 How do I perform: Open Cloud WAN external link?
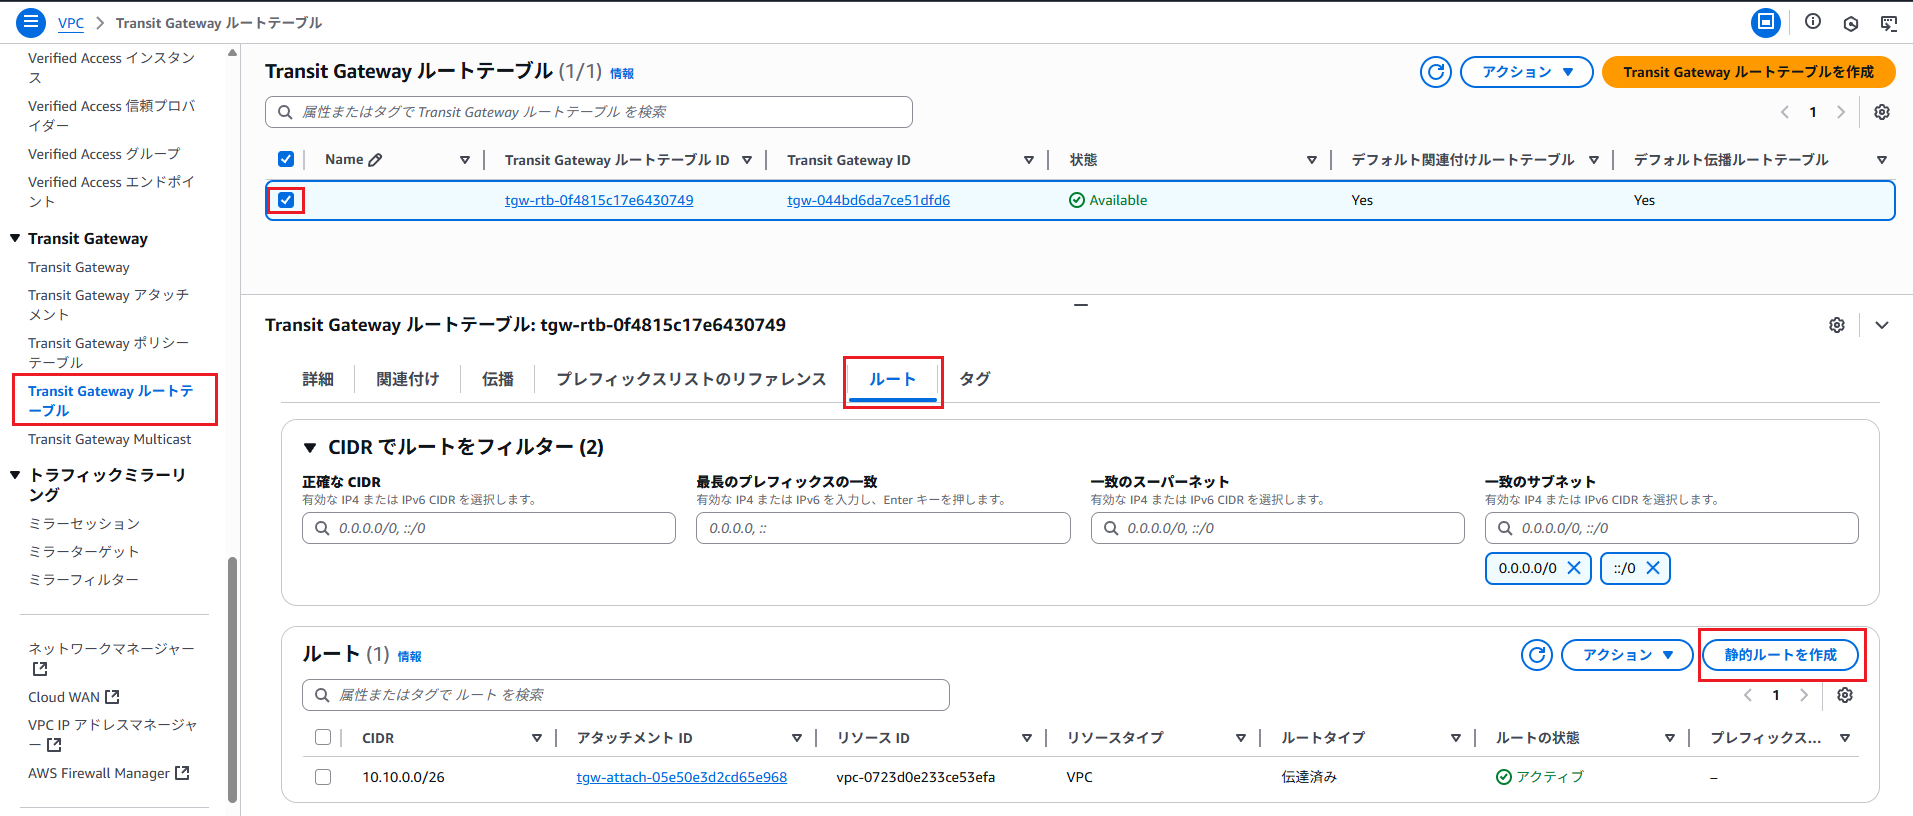[x=74, y=697]
